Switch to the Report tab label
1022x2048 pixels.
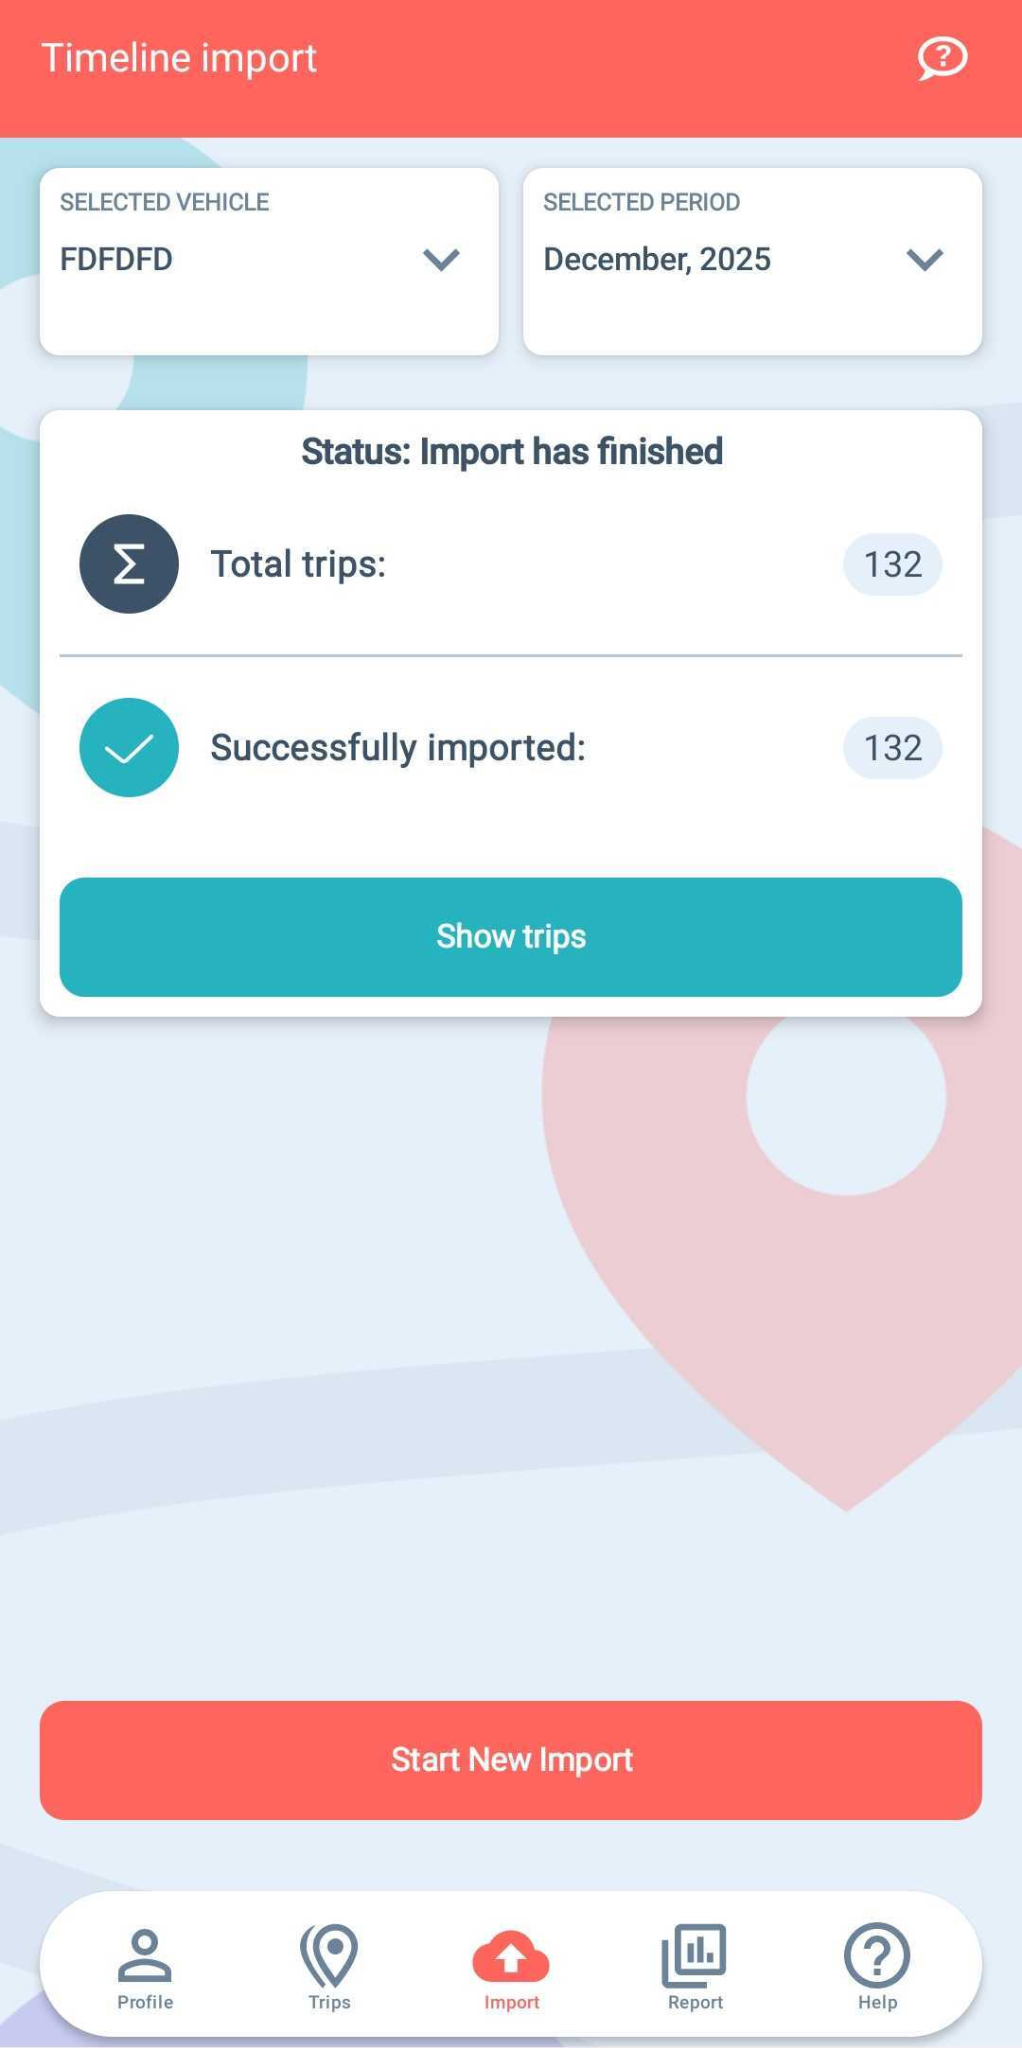(695, 2002)
